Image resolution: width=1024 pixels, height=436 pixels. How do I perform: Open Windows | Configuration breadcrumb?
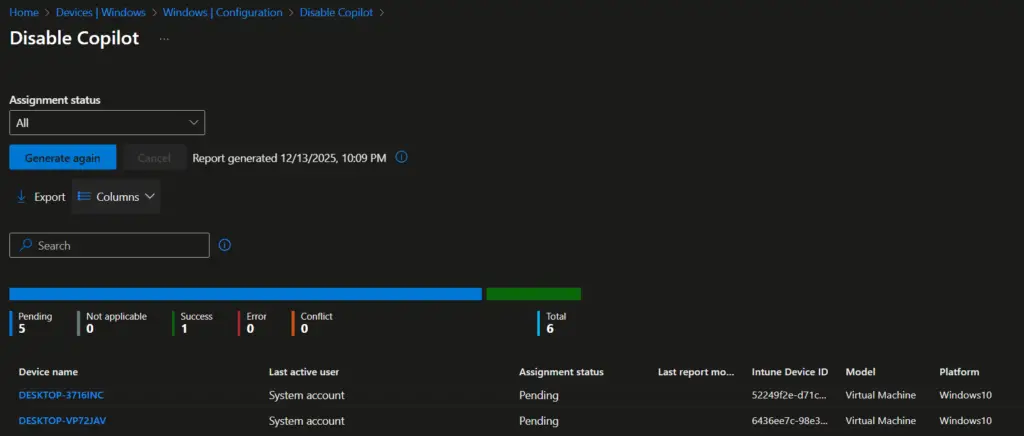tap(223, 12)
